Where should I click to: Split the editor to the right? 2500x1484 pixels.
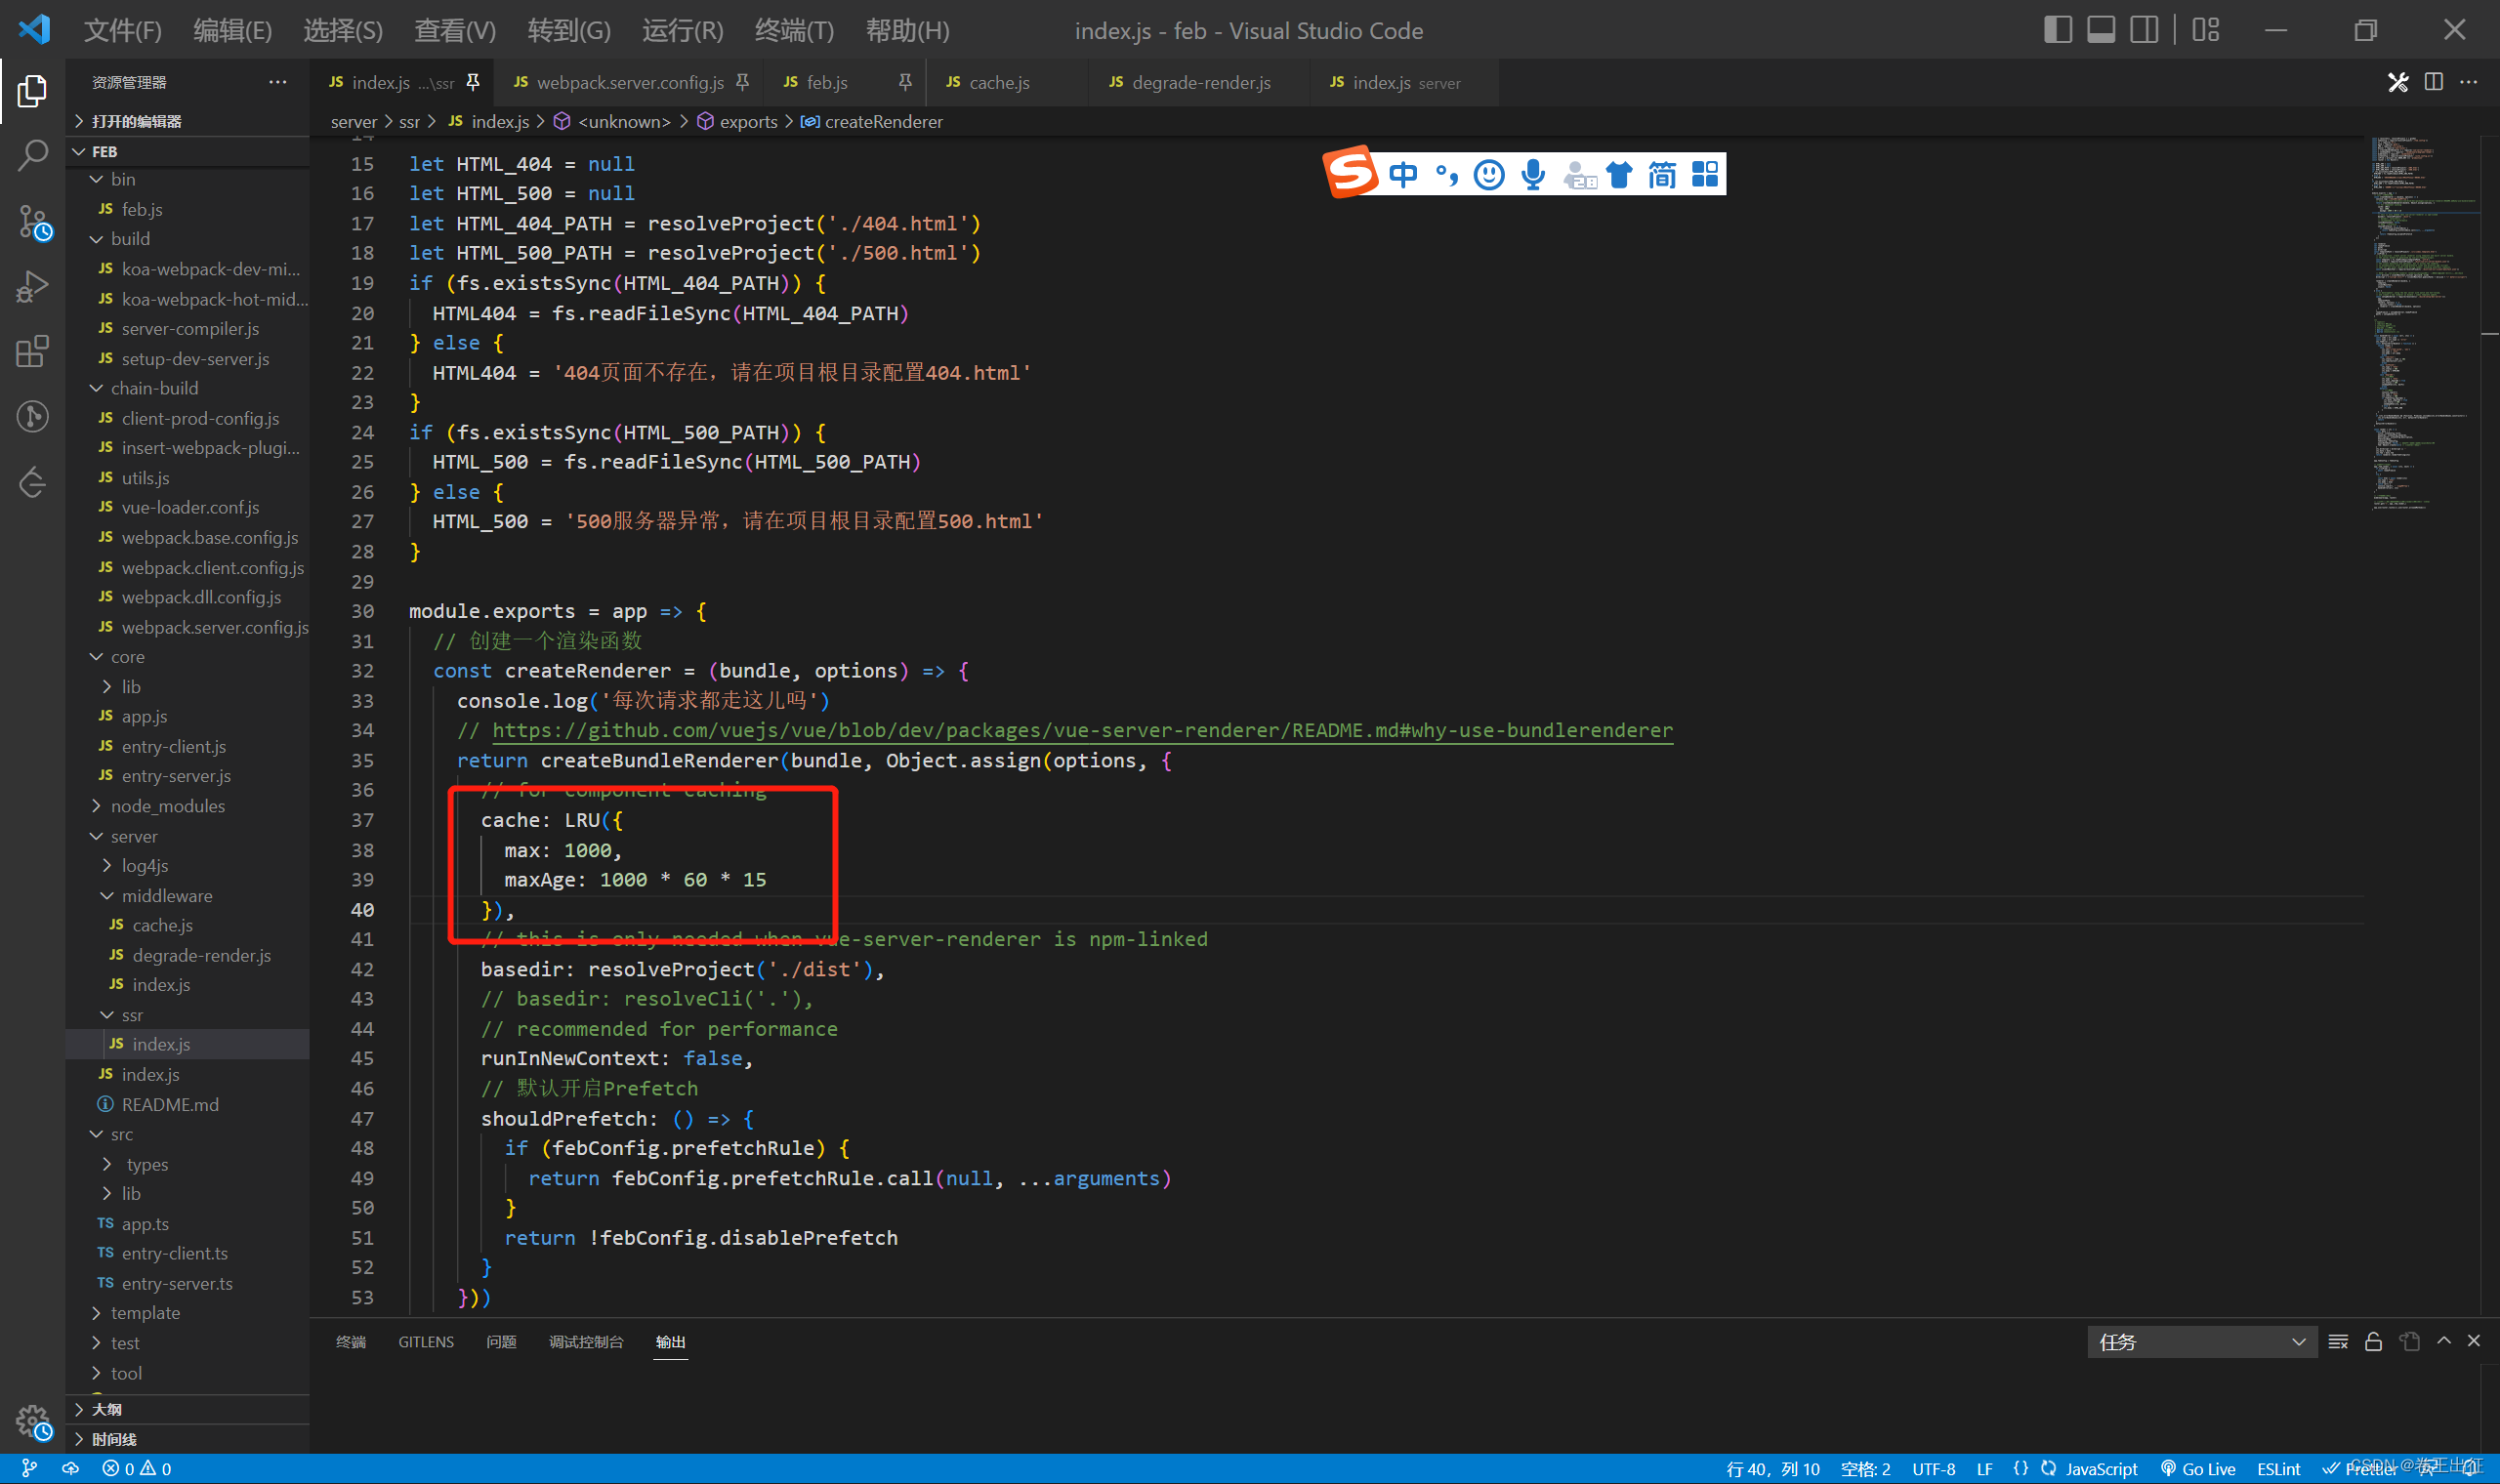click(x=2433, y=82)
